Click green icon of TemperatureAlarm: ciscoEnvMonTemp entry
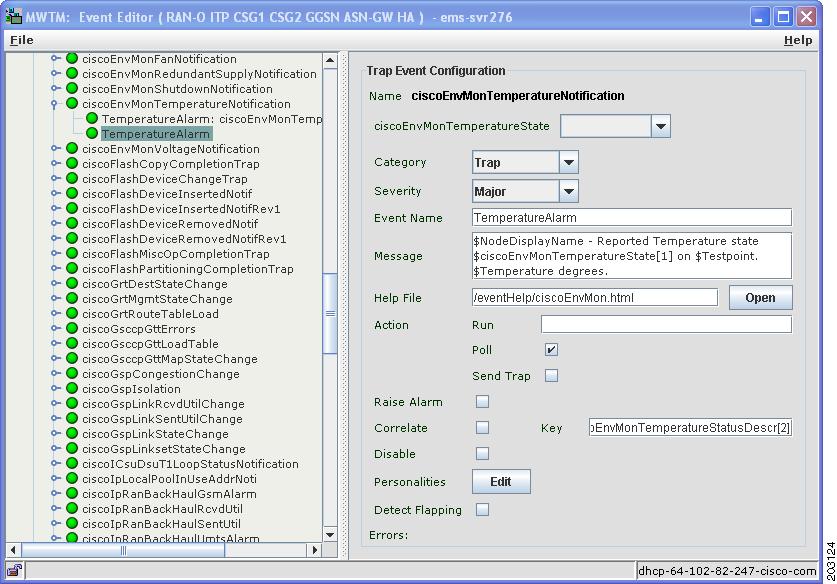Viewport: 837px width, 584px height. click(x=92, y=118)
